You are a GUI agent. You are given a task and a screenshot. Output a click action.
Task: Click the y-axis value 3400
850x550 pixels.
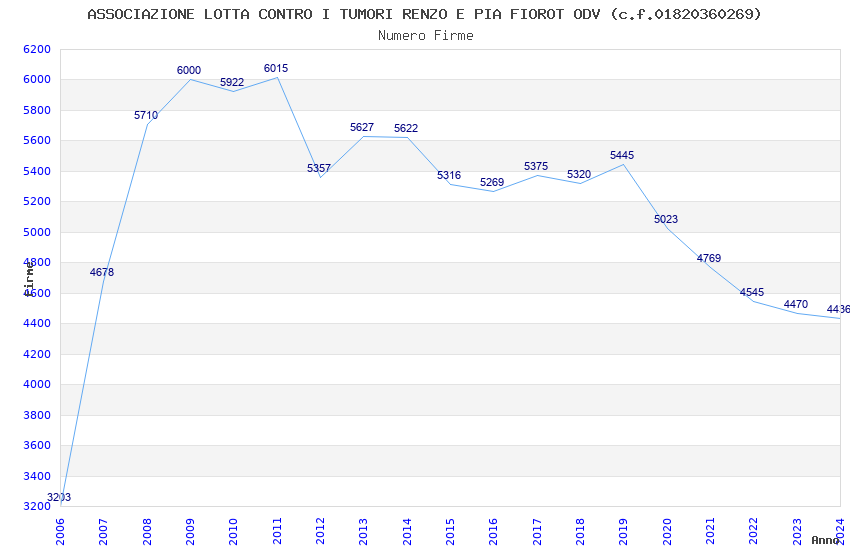[37, 476]
